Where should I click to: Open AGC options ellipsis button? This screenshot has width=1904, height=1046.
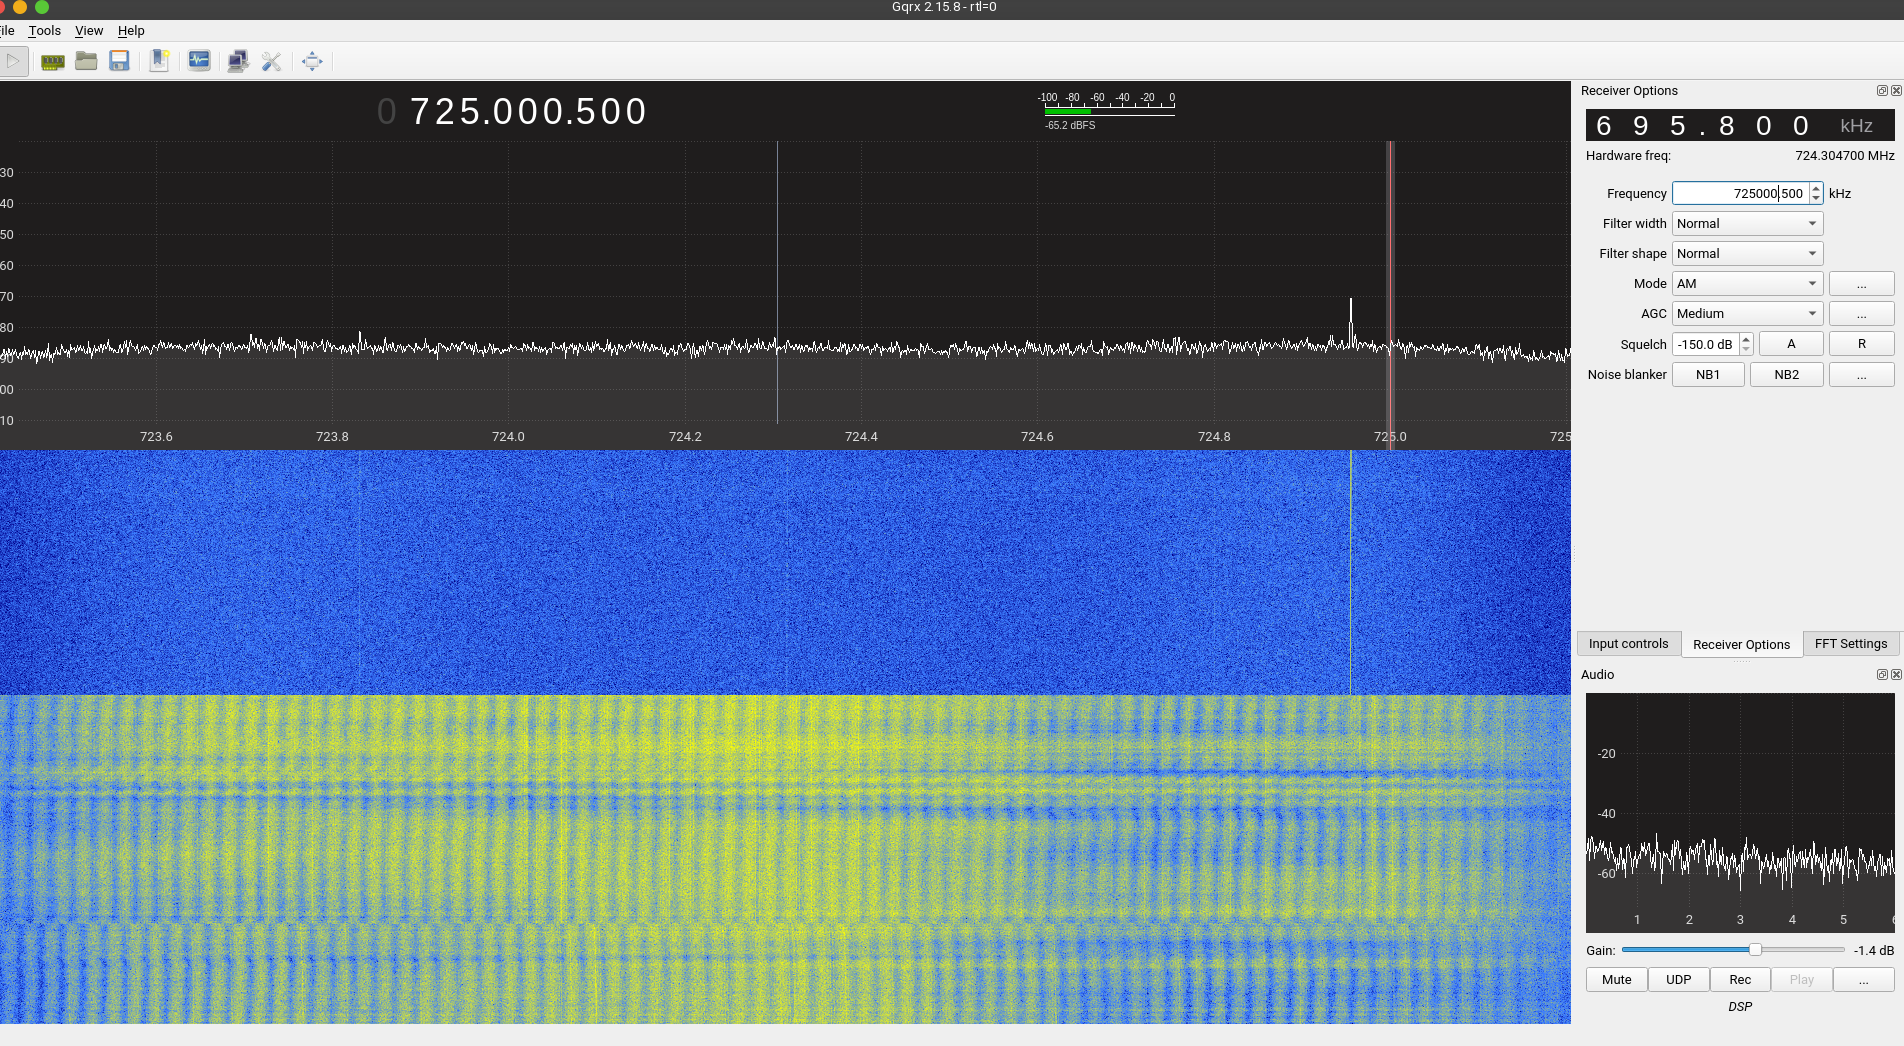pos(1861,314)
